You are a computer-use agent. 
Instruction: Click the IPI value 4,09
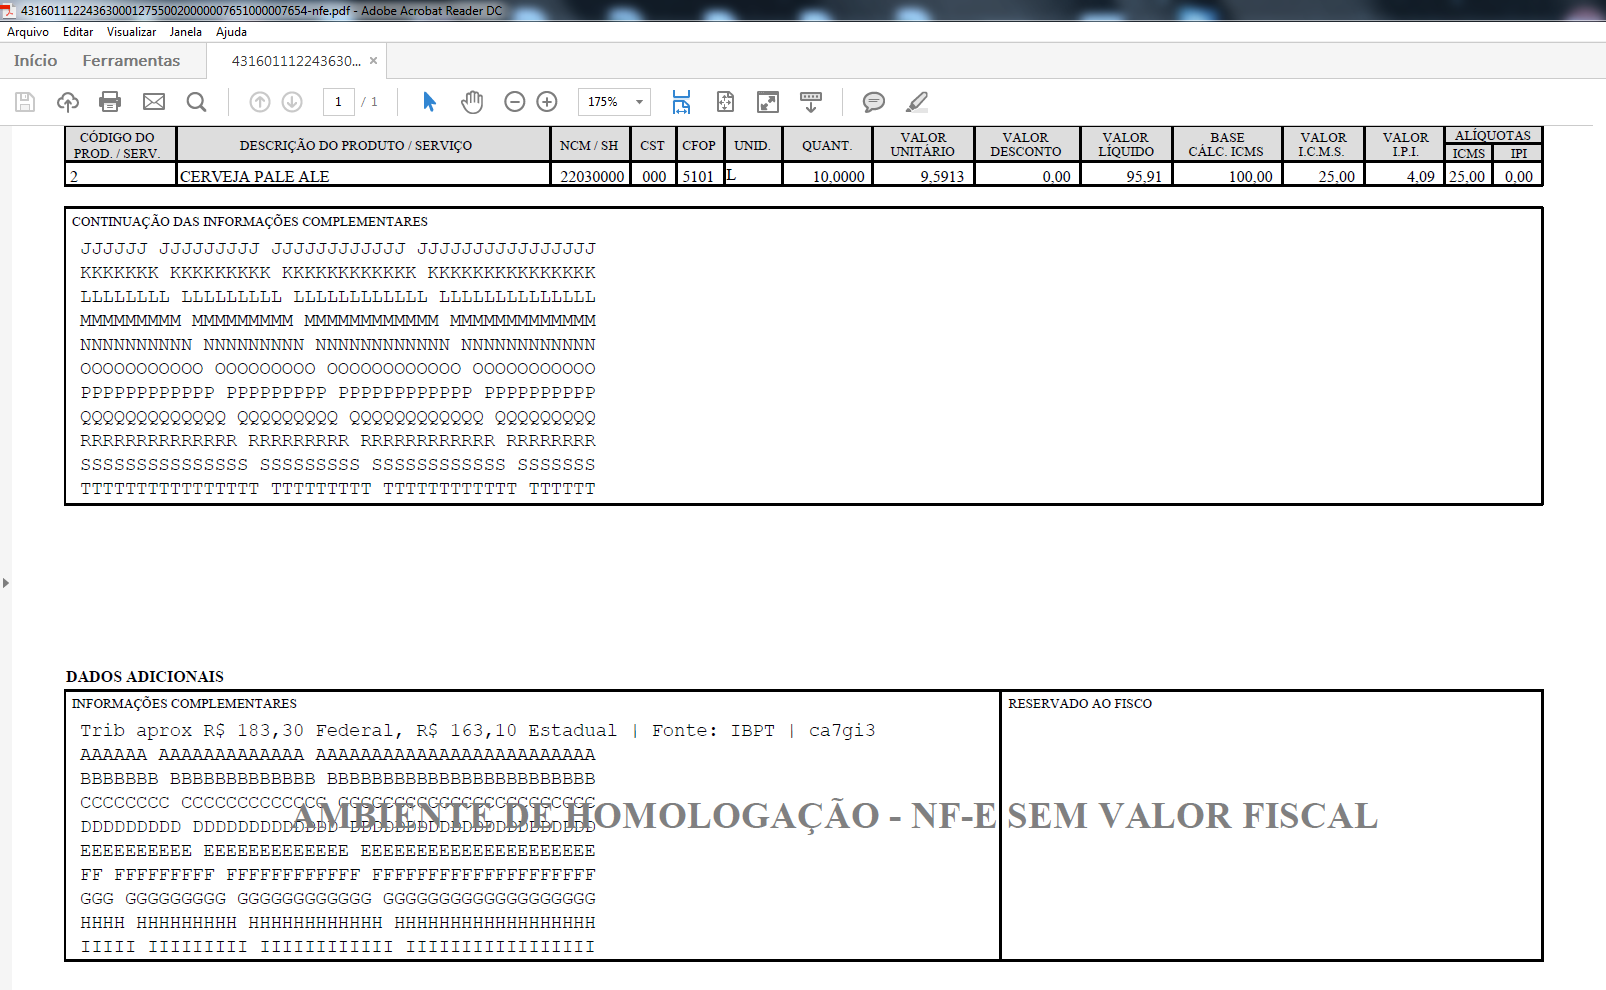coord(1420,176)
